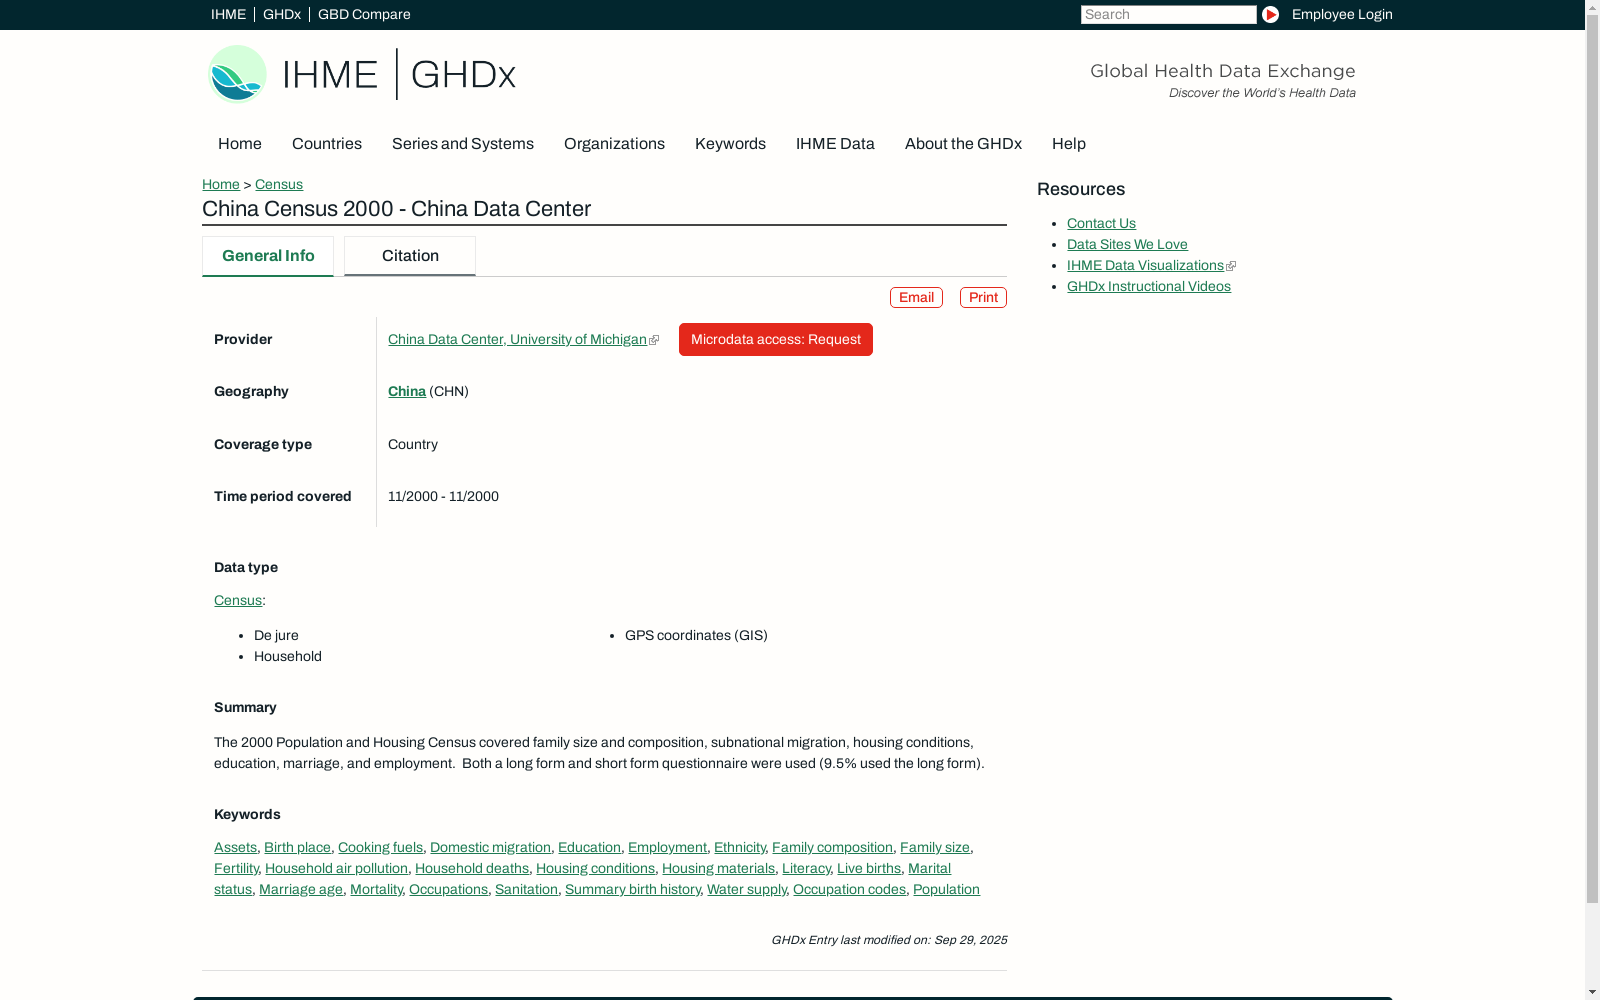Go to Home in main navigation
Image resolution: width=1600 pixels, height=1000 pixels.
point(240,144)
